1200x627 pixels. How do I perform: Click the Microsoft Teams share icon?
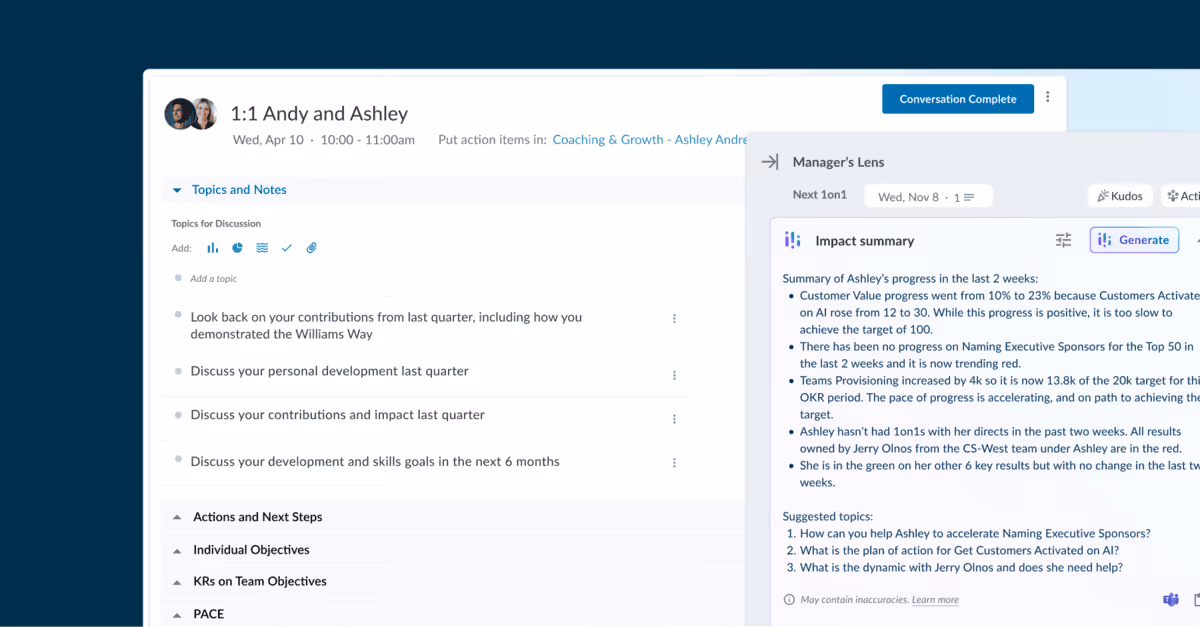pos(1170,600)
